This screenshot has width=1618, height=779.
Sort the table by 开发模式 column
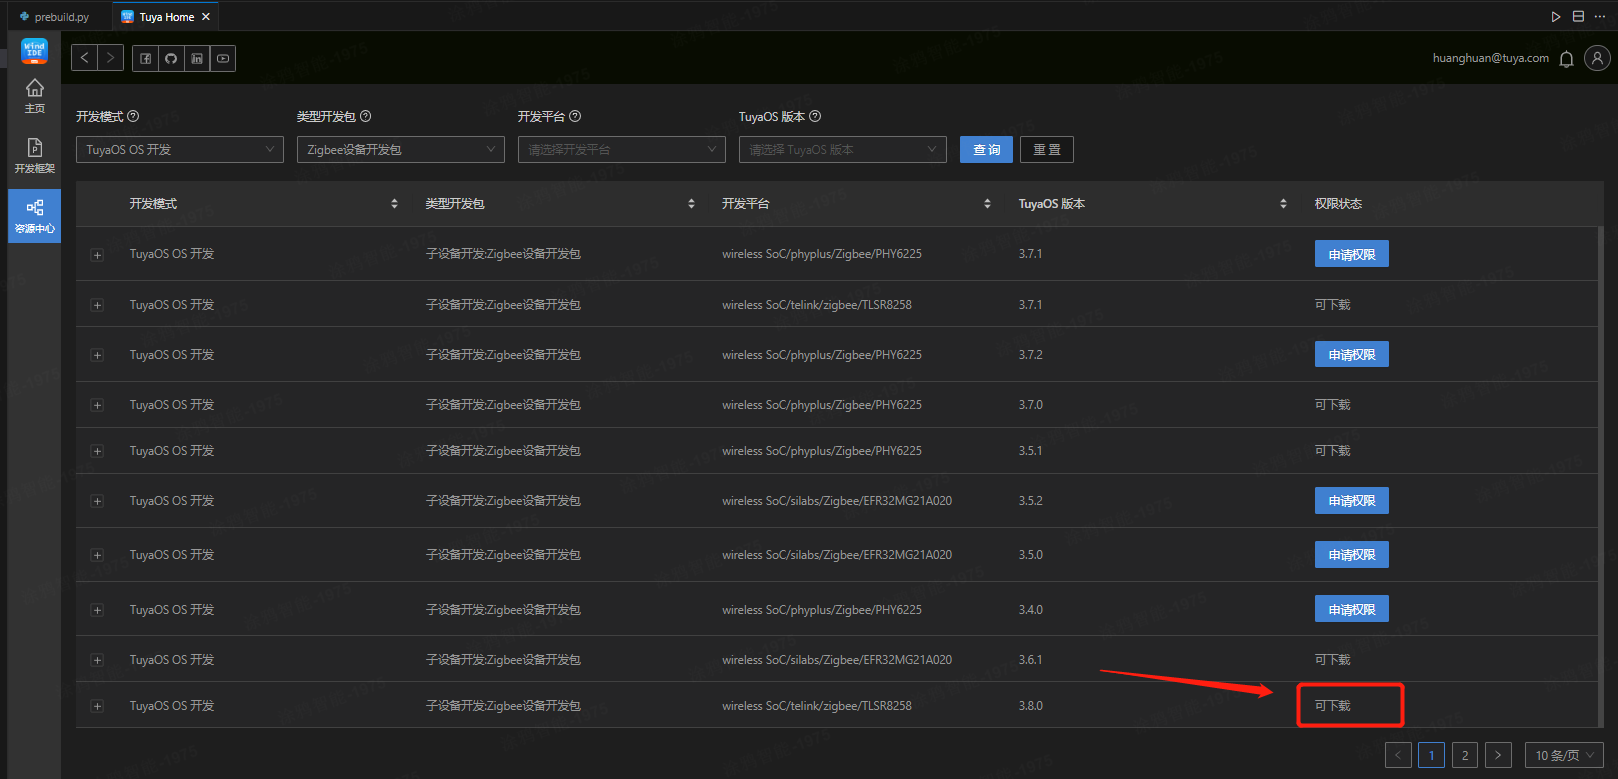click(394, 204)
